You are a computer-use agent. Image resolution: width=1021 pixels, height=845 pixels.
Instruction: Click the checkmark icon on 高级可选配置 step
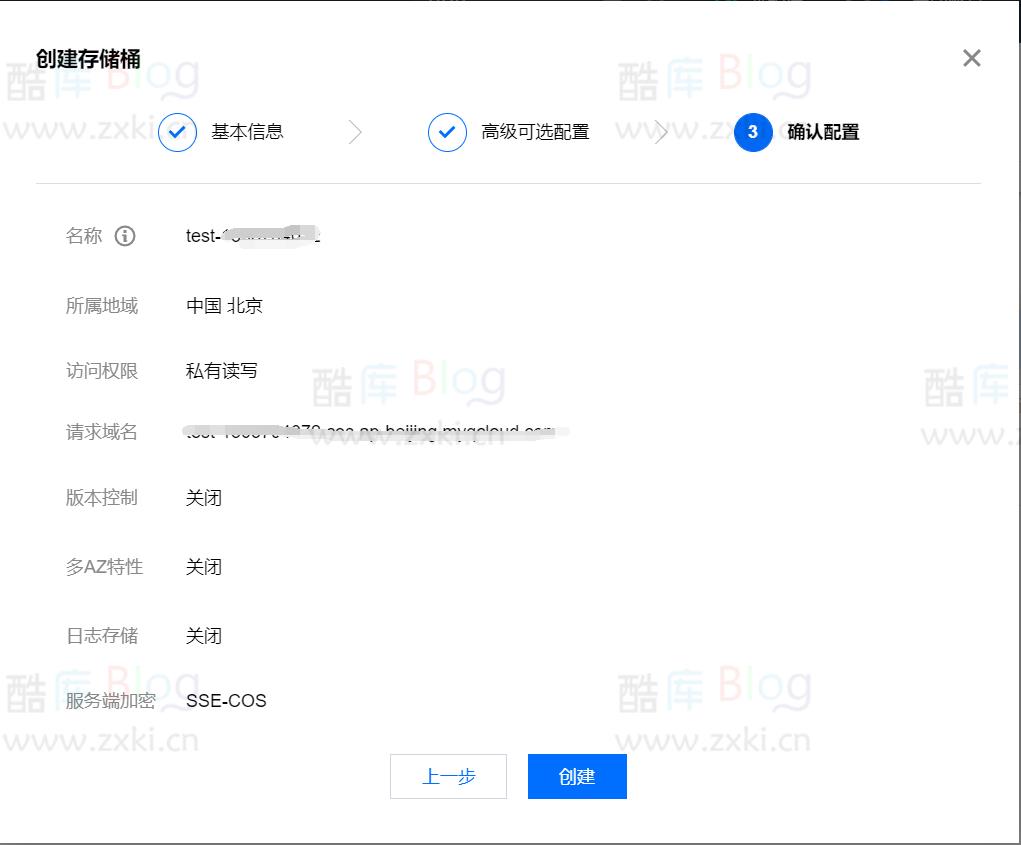point(446,132)
